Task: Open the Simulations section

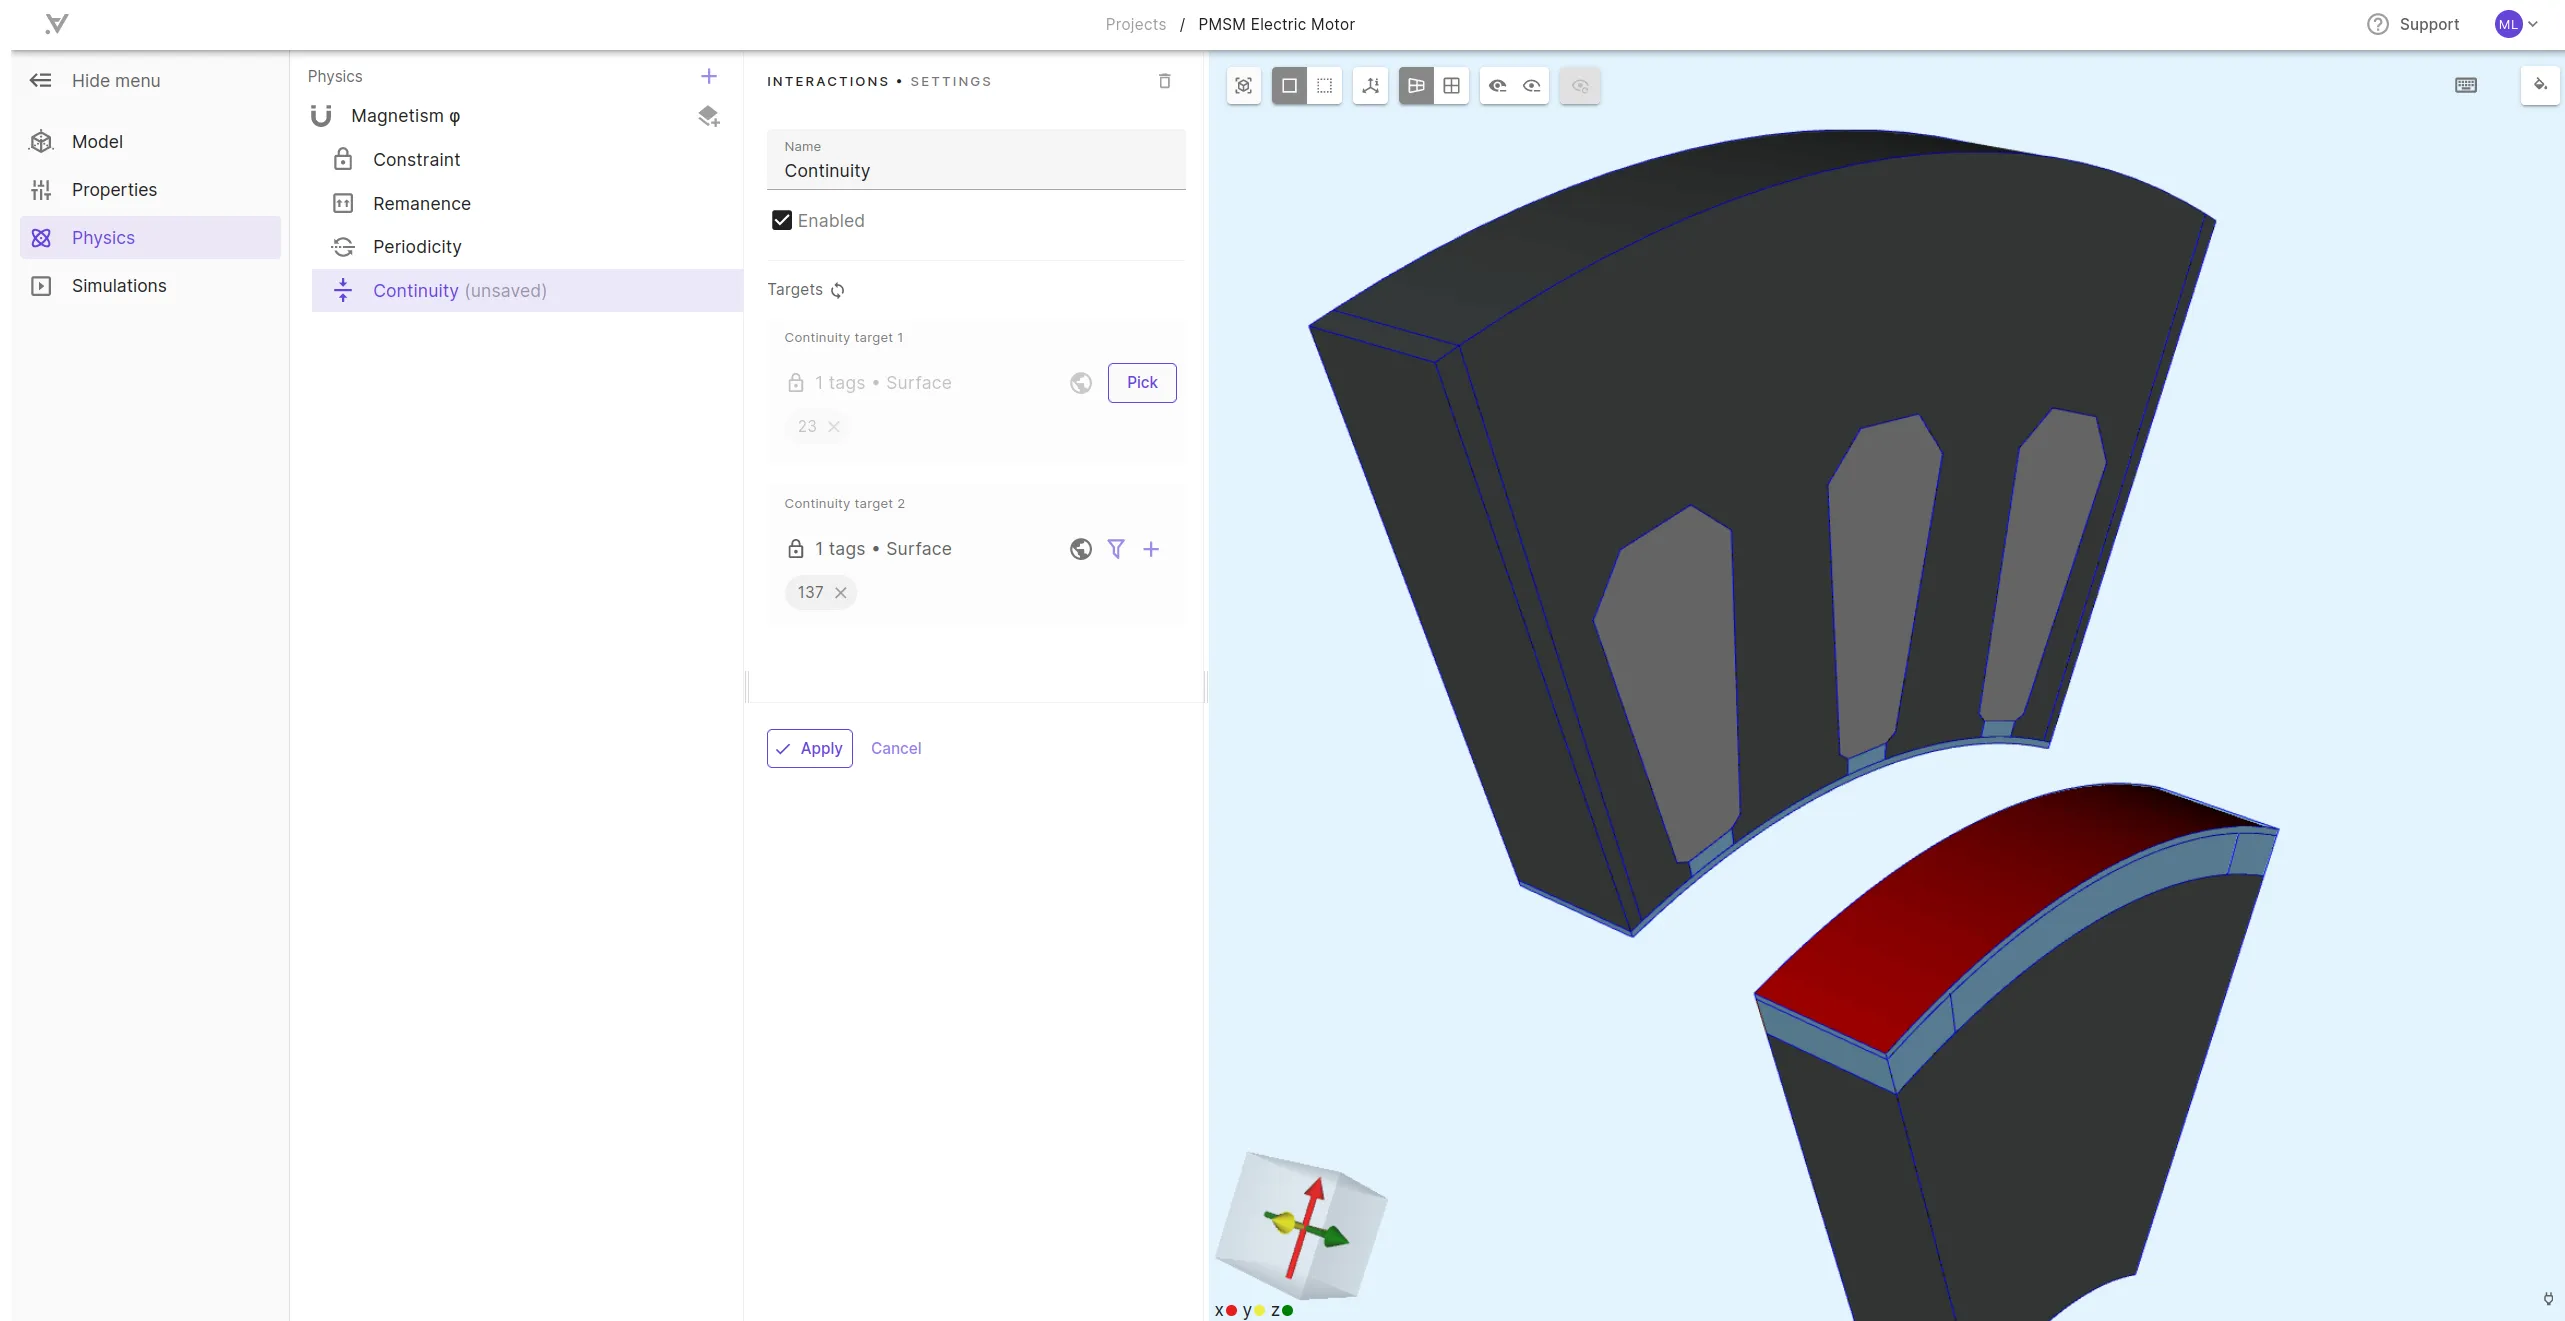Action: (x=150, y=286)
